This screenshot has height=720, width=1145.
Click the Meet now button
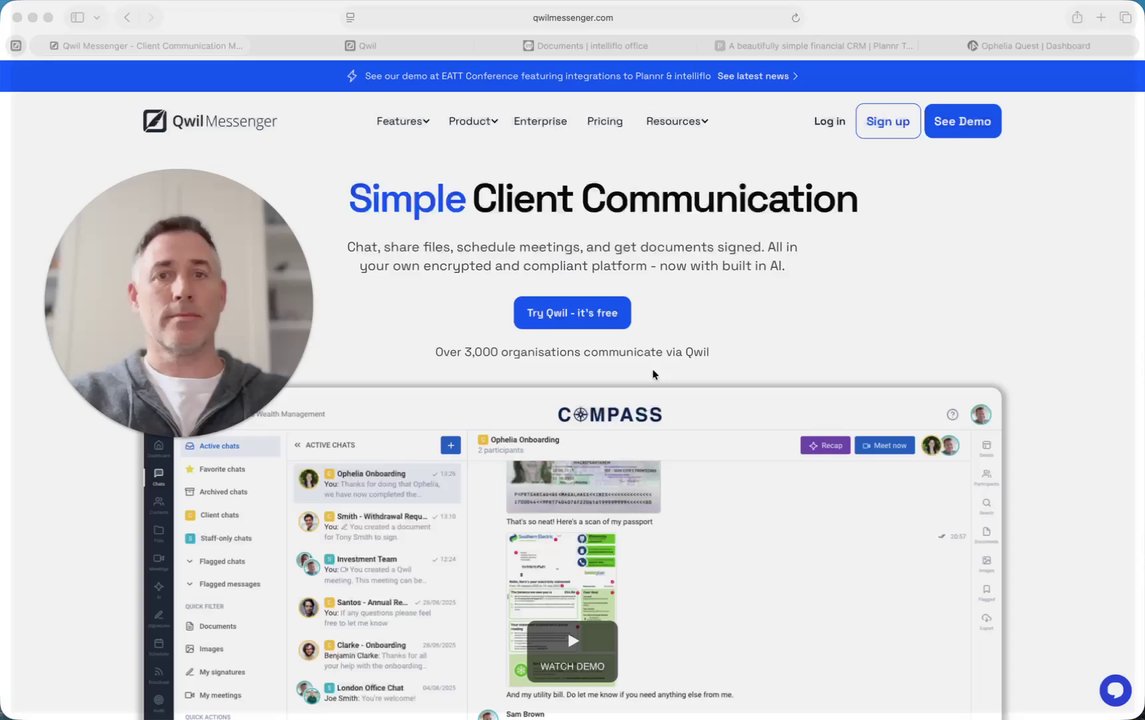tap(884, 445)
